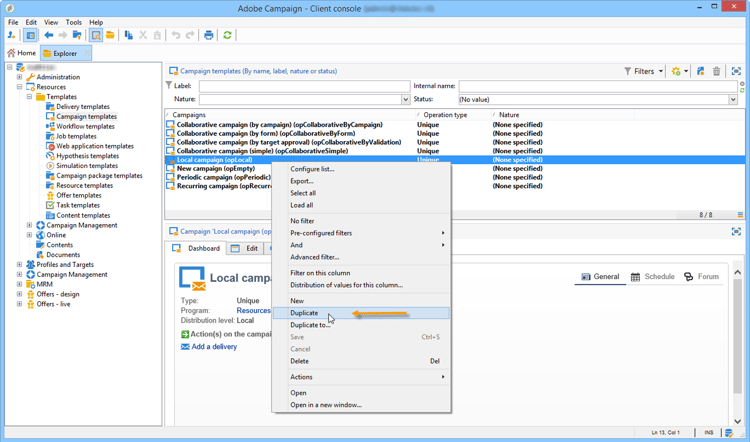Open the Pre-configured filters submenu
This screenshot has height=442, width=750.
coord(361,233)
